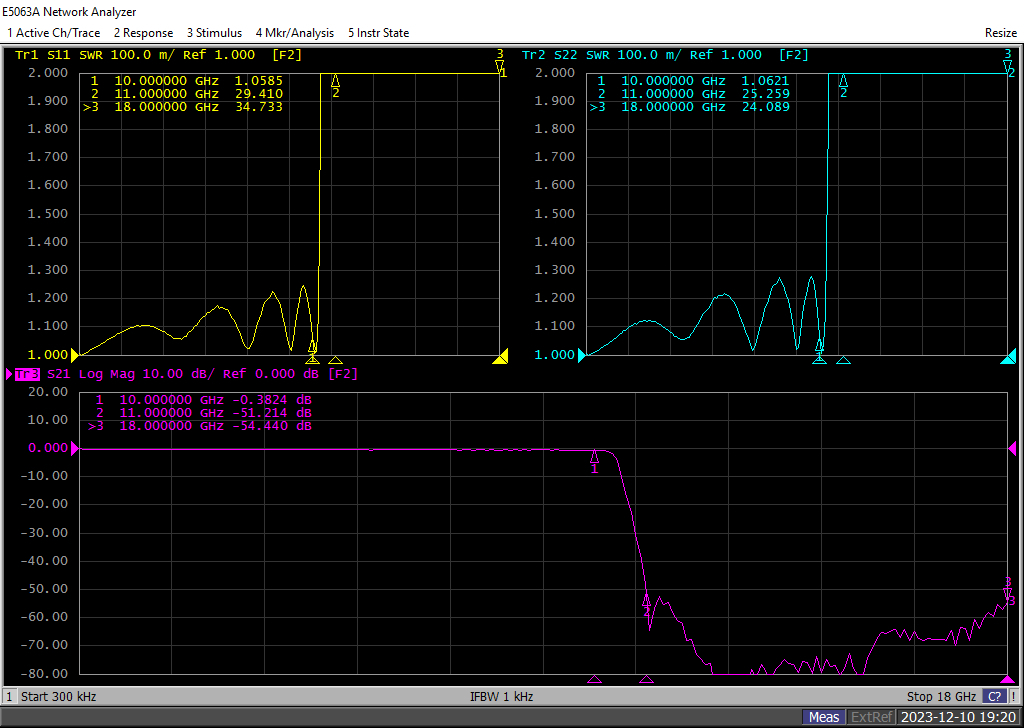Click the exclamation mark status-bar indicator
The image size is (1024, 728).
(1014, 696)
